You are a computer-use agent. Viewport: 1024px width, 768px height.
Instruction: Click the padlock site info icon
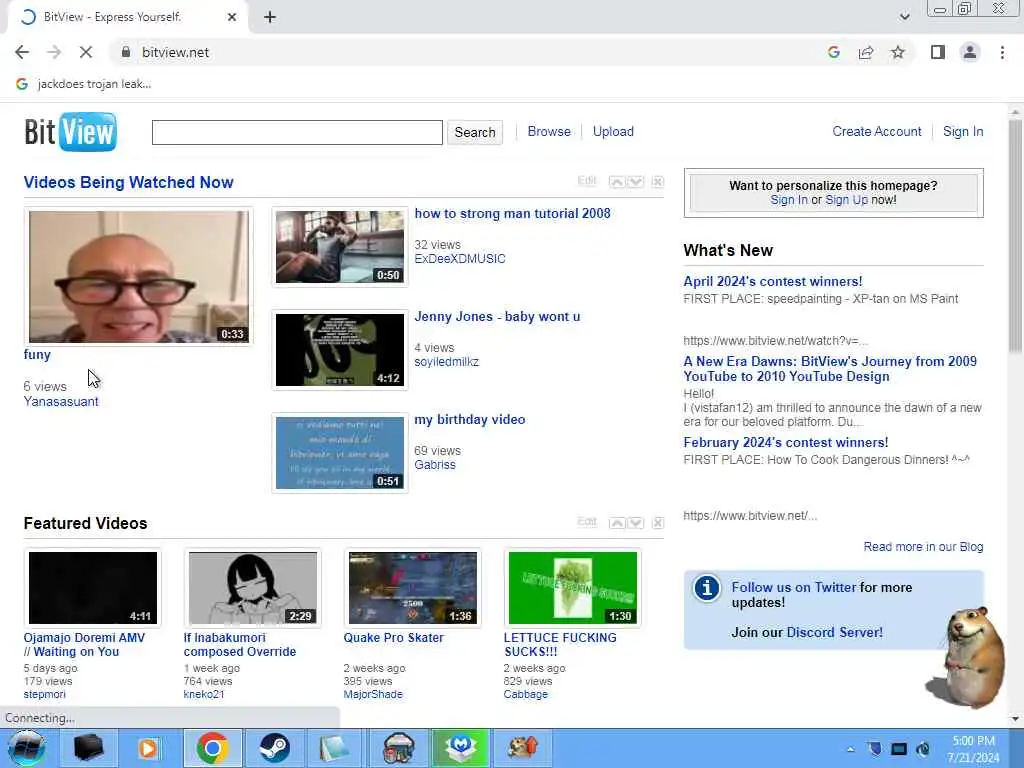(x=125, y=52)
